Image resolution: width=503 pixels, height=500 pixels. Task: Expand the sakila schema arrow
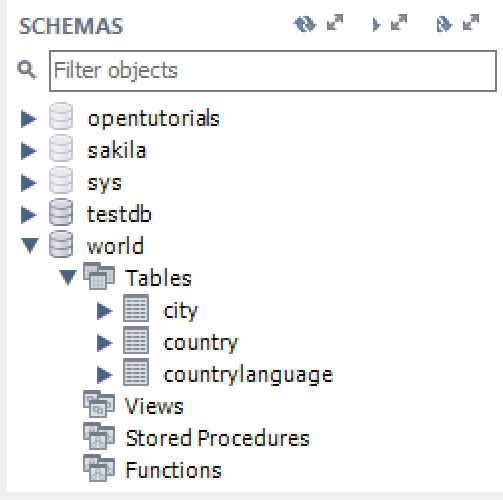coord(28,151)
